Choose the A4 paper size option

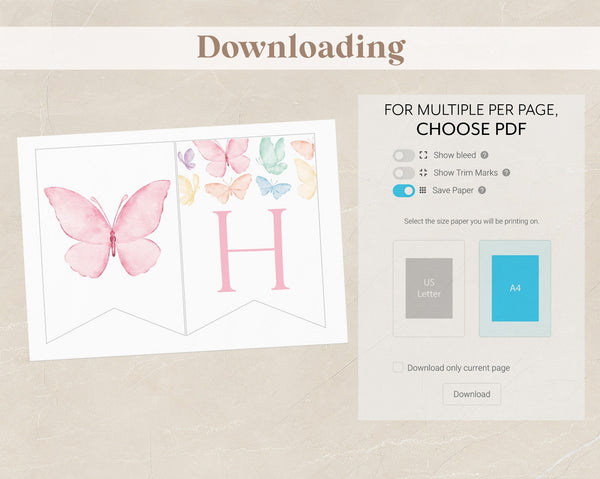[x=515, y=288]
